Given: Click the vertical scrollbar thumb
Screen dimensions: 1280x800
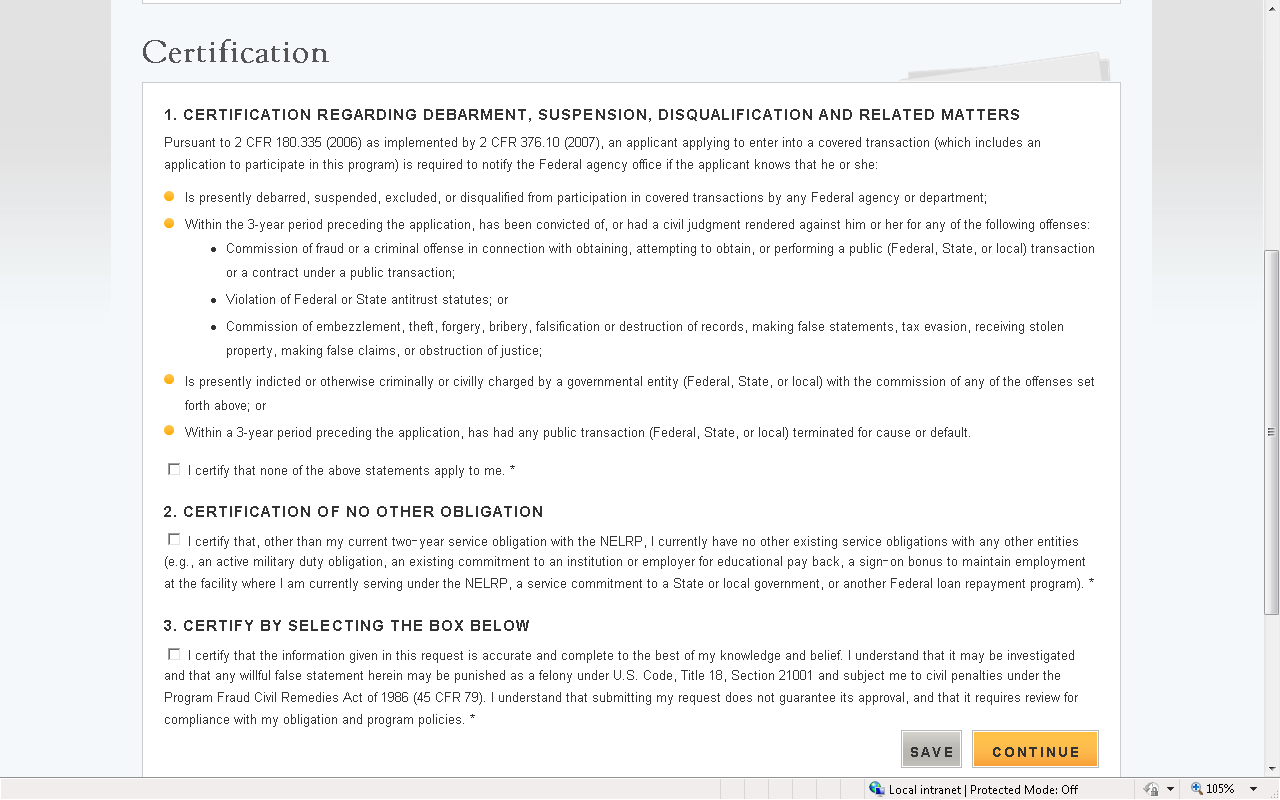Looking at the screenshot, I should pyautogui.click(x=1271, y=431).
